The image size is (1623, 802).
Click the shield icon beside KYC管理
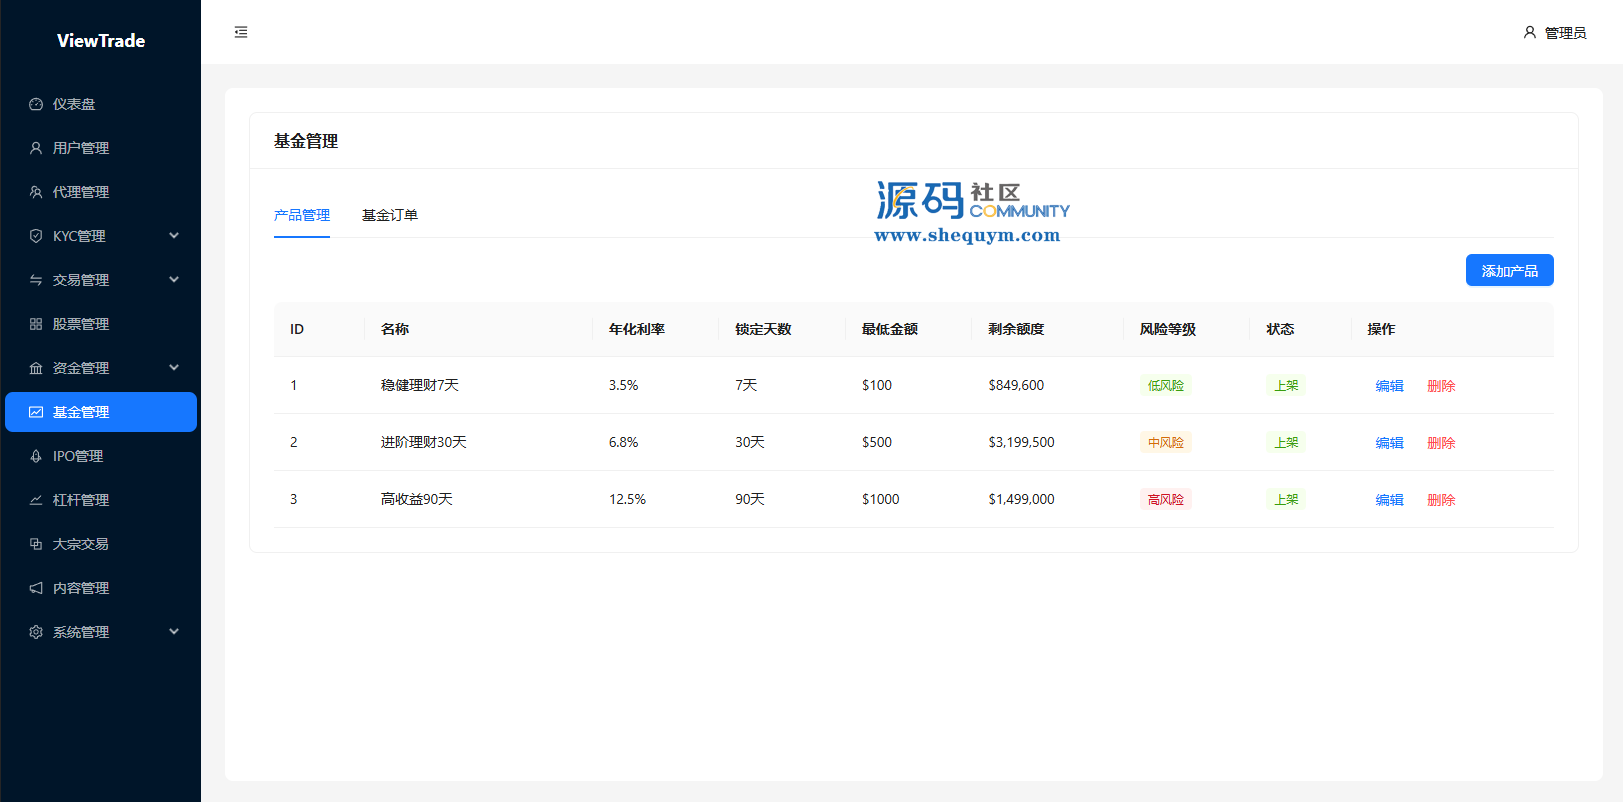(36, 236)
